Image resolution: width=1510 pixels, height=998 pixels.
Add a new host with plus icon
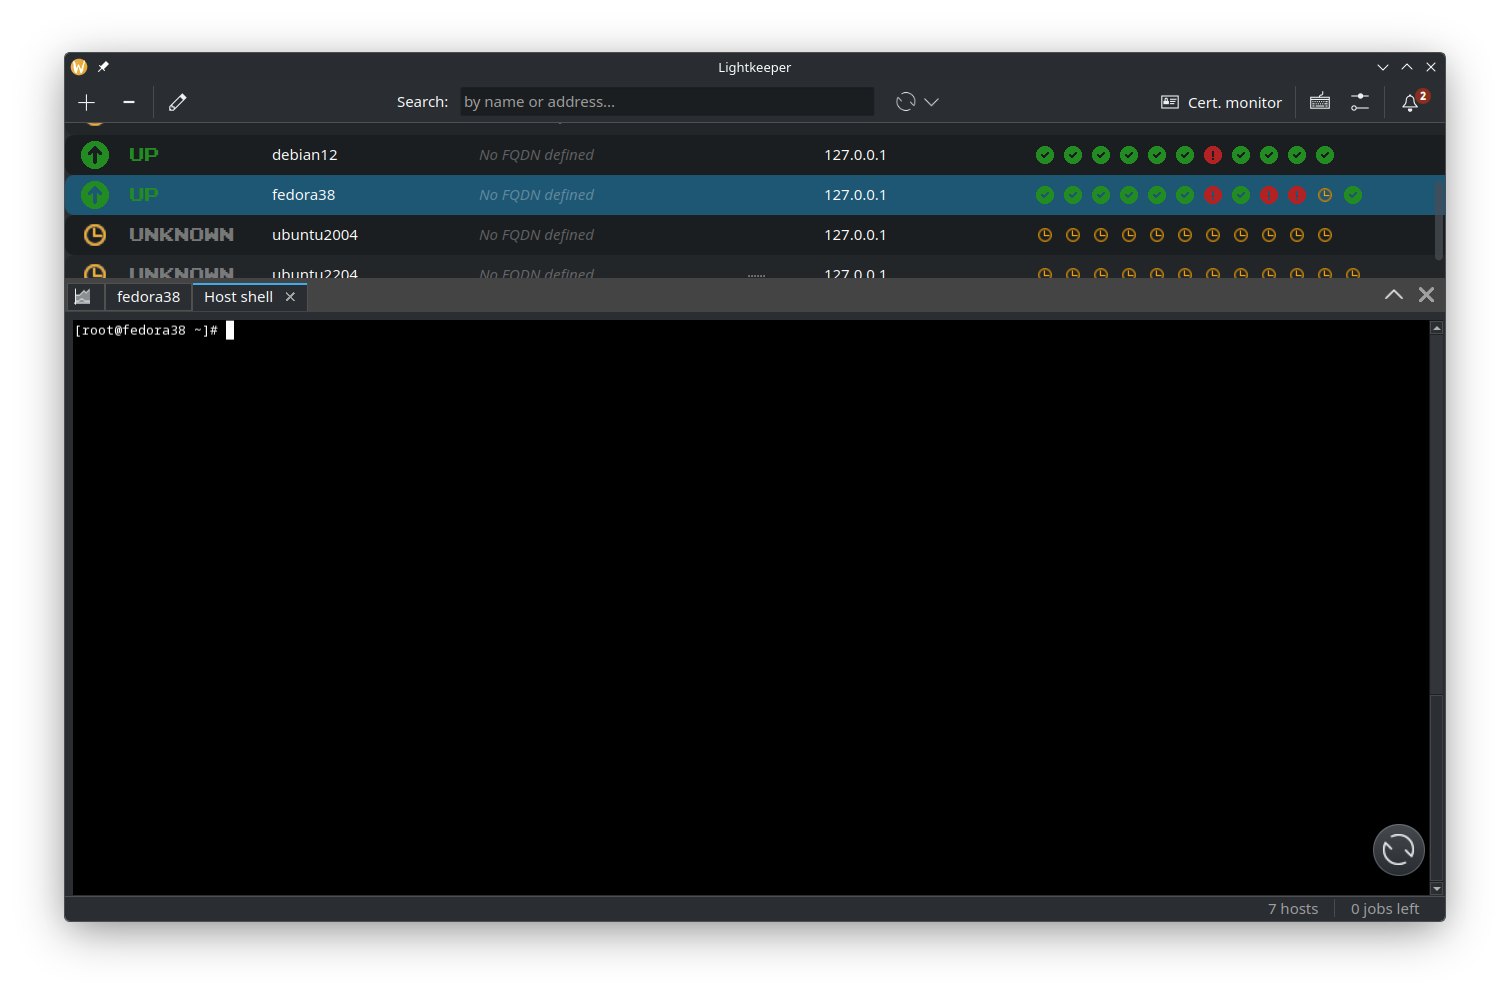click(87, 102)
